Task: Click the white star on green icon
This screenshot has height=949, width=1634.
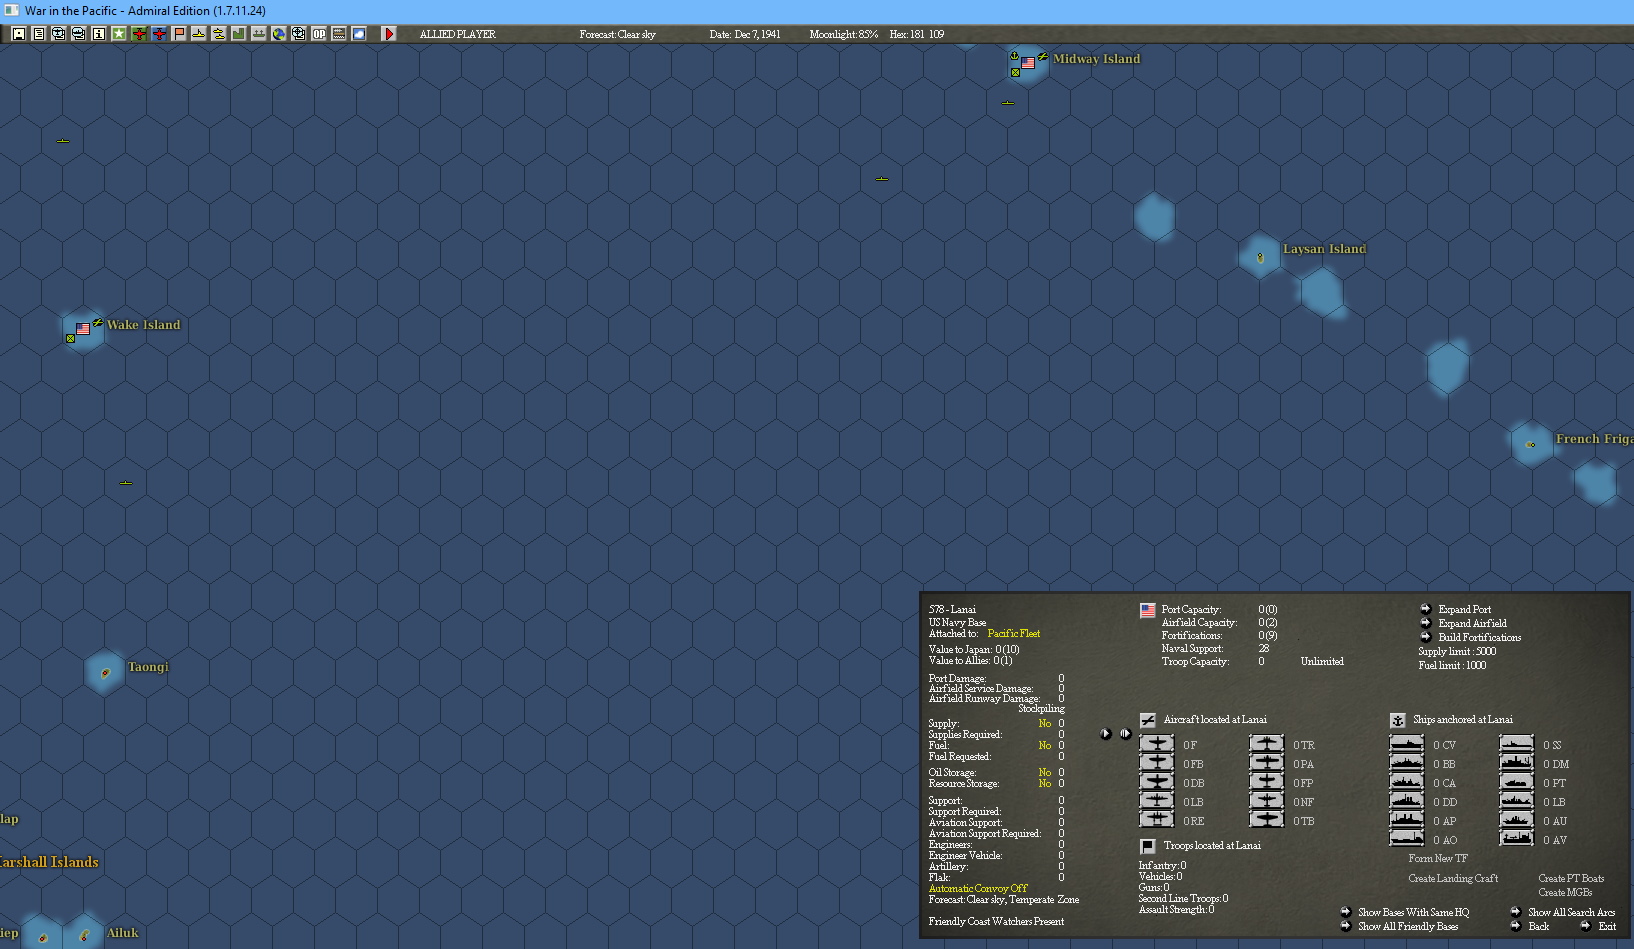Action: tap(119, 34)
